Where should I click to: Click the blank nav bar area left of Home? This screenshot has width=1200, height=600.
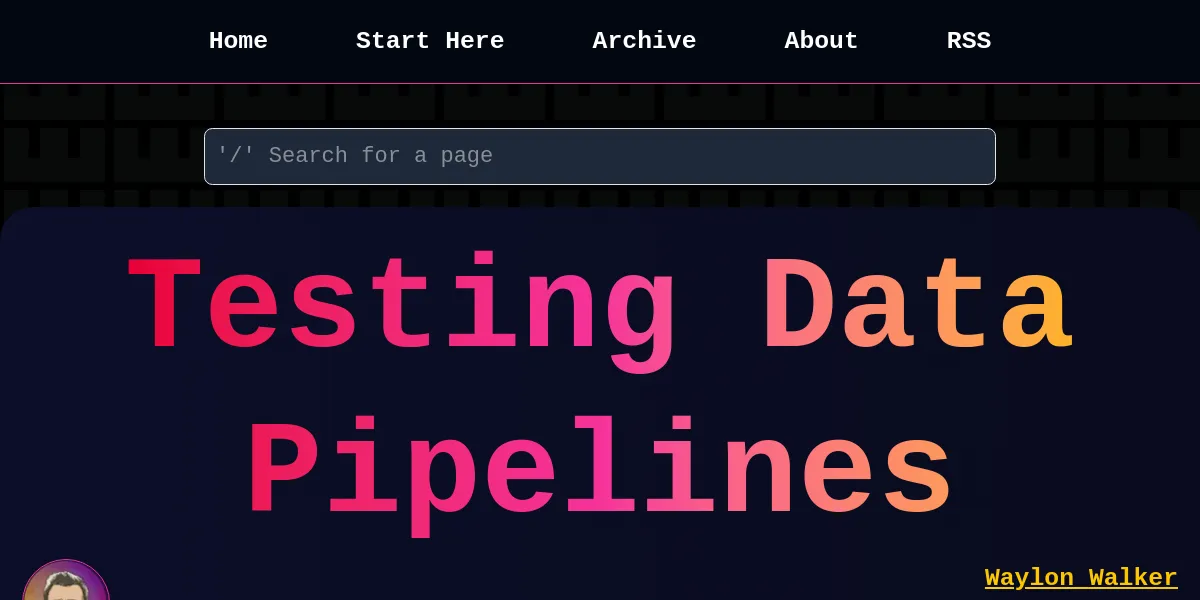coord(100,41)
